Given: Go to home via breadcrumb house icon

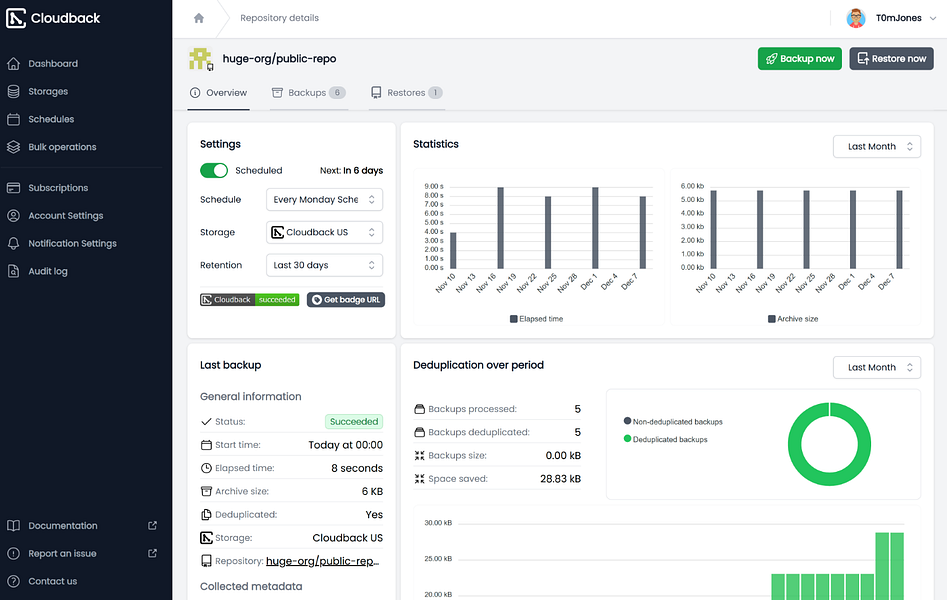Looking at the screenshot, I should (199, 18).
